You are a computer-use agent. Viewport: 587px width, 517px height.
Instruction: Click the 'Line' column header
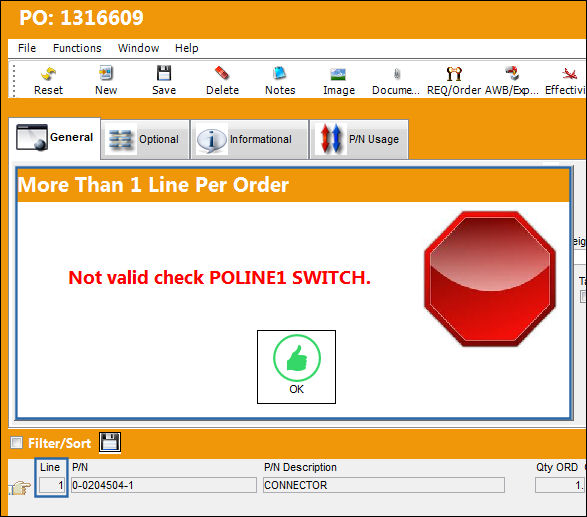(50, 467)
